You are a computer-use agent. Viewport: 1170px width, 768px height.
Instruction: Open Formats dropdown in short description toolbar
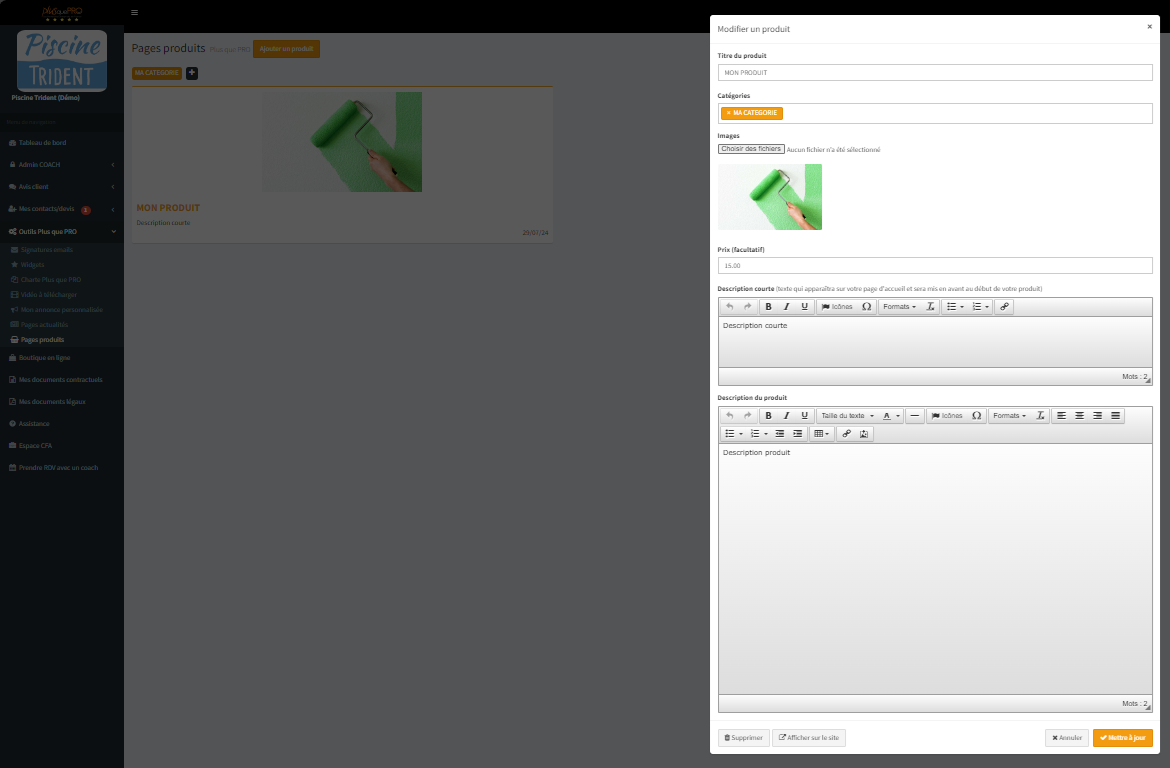pyautogui.click(x=899, y=306)
